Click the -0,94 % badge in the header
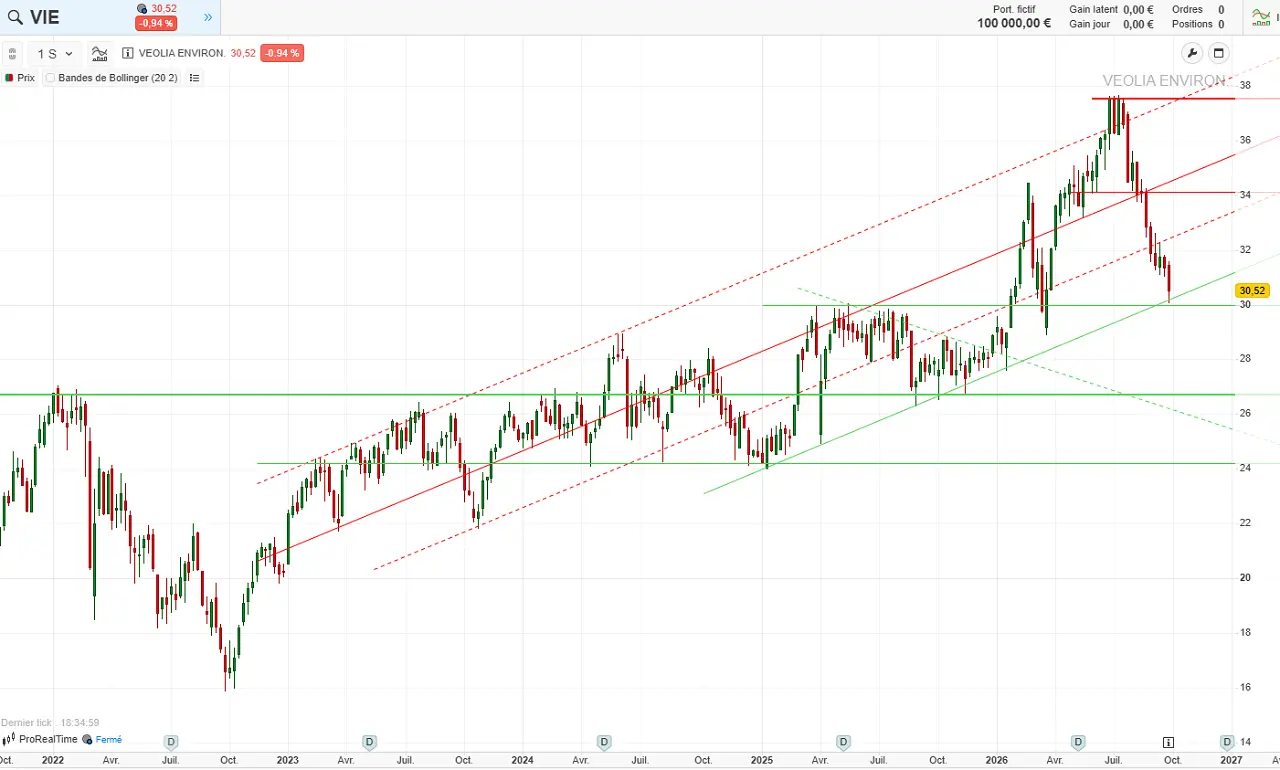This screenshot has width=1280, height=770. click(156, 23)
